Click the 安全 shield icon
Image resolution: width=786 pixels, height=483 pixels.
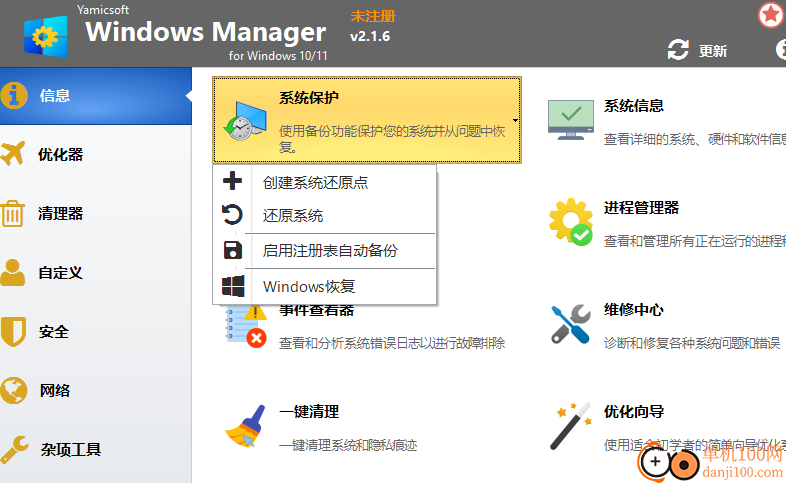tap(13, 331)
